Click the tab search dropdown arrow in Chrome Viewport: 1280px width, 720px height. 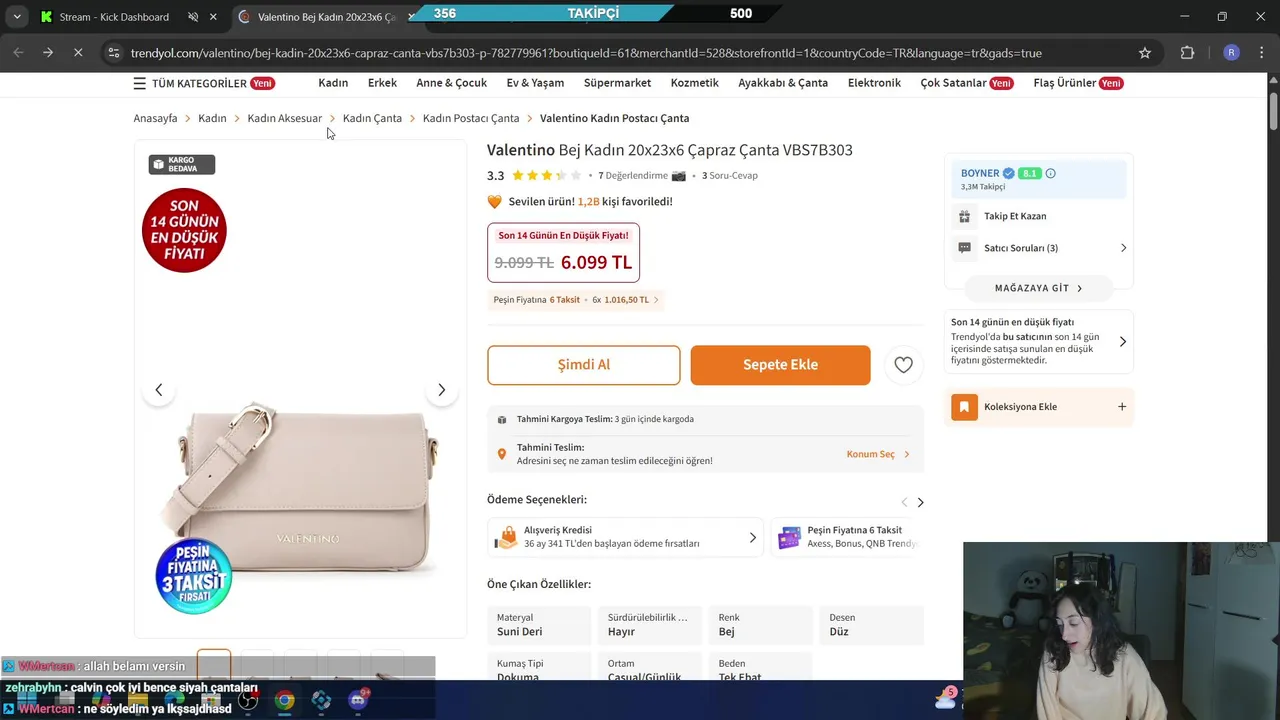click(17, 17)
